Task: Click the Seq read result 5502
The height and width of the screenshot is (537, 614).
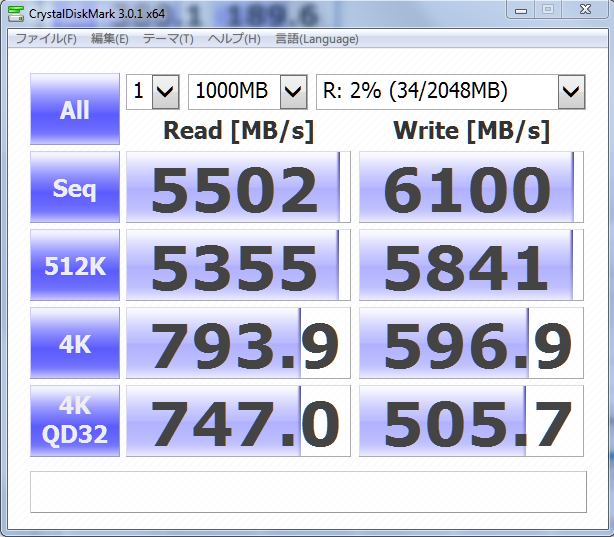Action: [238, 187]
